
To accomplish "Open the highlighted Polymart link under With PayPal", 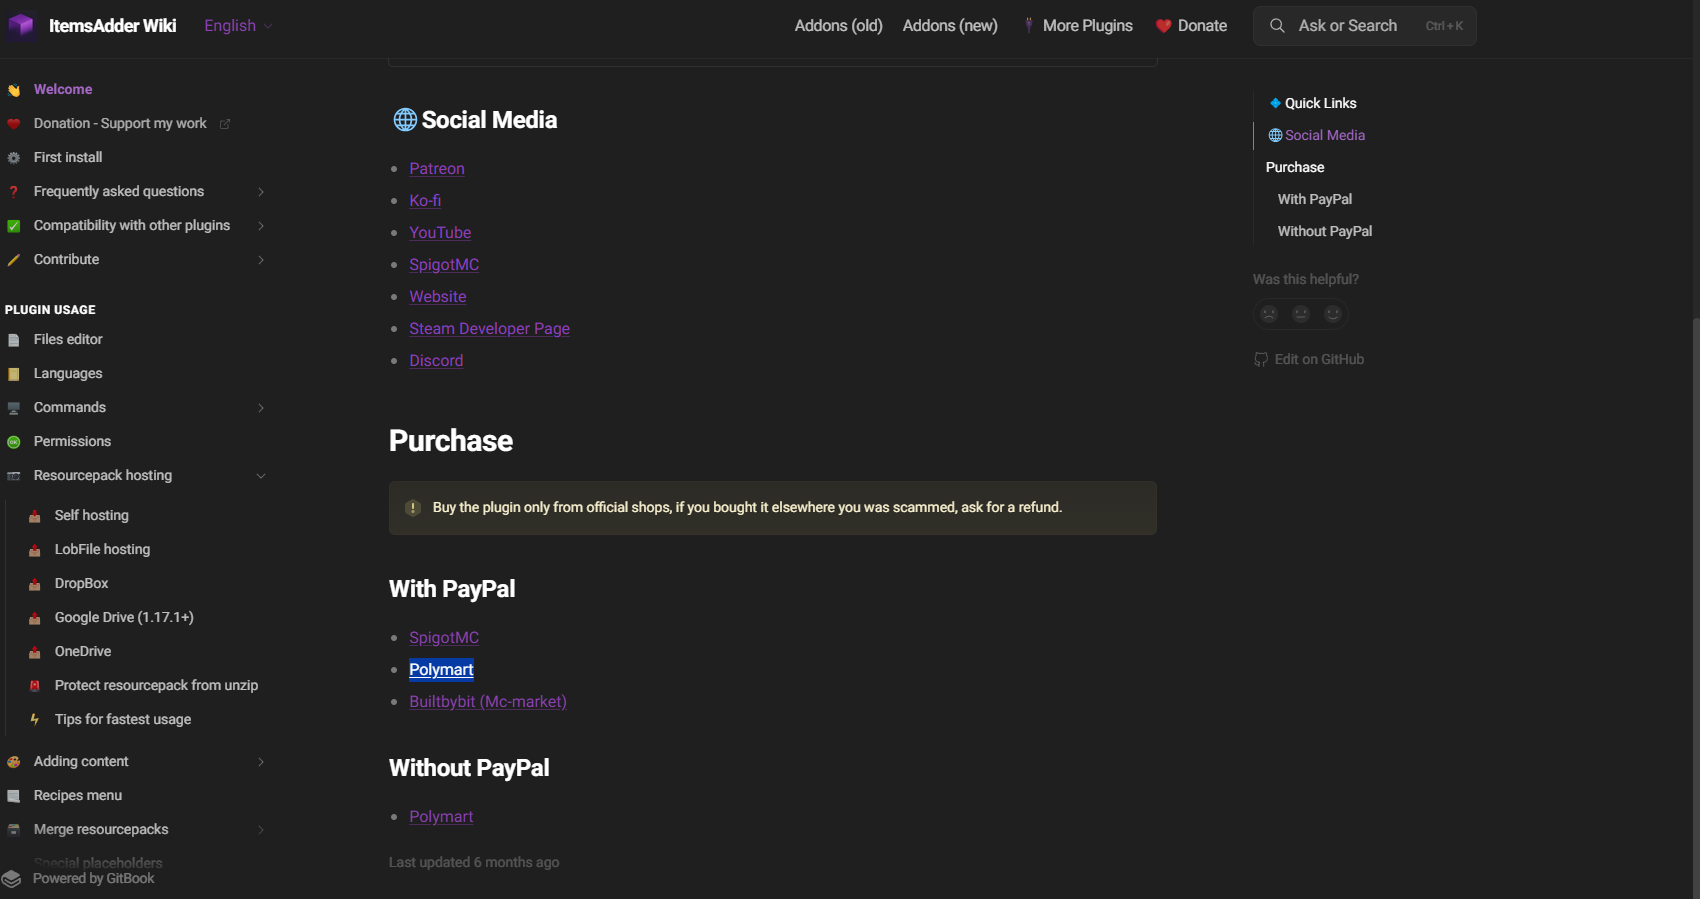I will click(441, 670).
